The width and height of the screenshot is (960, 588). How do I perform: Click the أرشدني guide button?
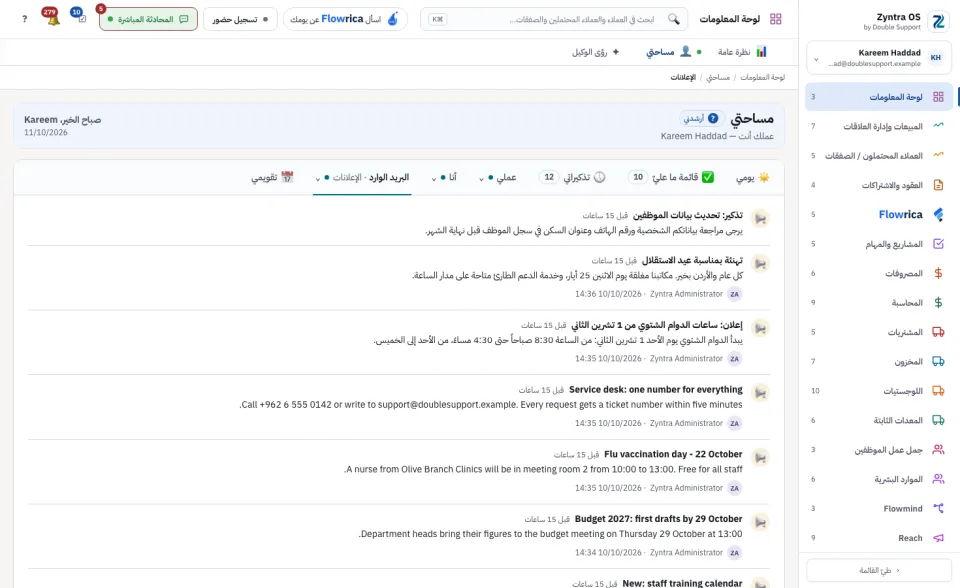point(702,118)
